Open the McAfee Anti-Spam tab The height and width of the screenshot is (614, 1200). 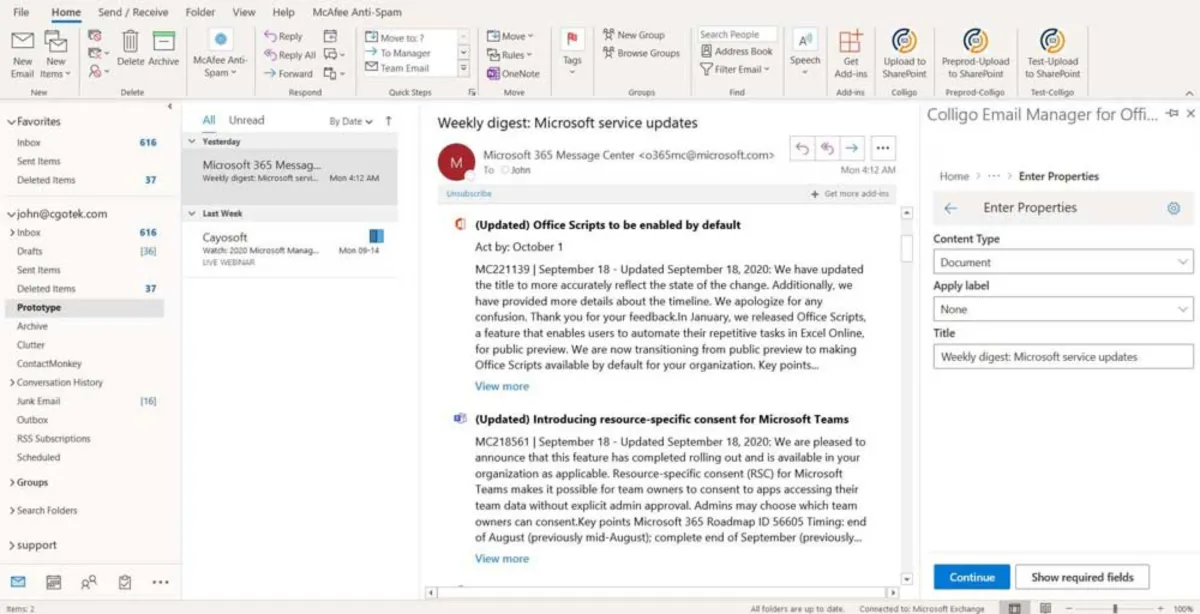358,12
